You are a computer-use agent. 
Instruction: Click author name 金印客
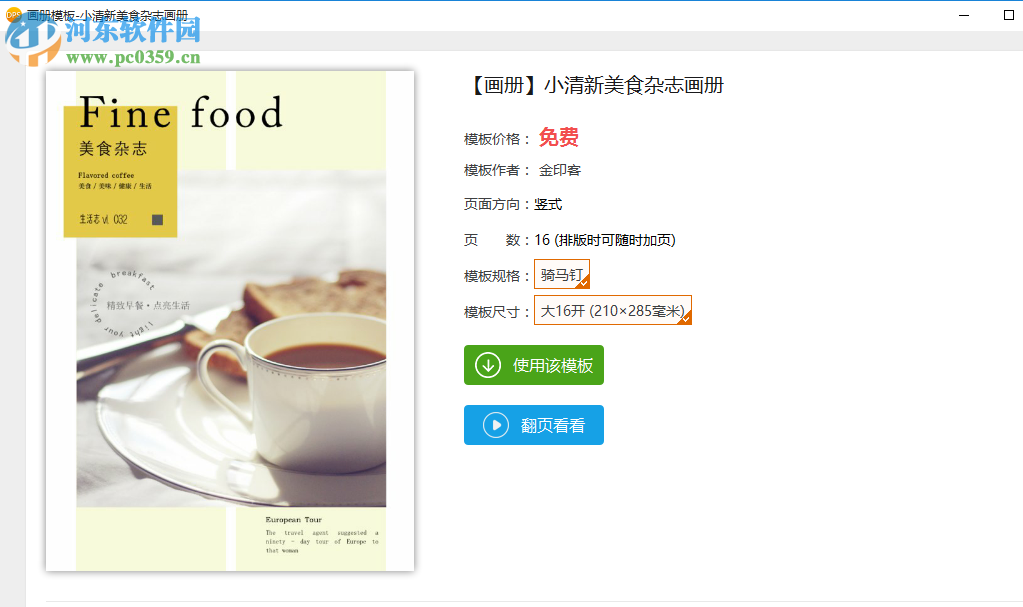tap(559, 170)
